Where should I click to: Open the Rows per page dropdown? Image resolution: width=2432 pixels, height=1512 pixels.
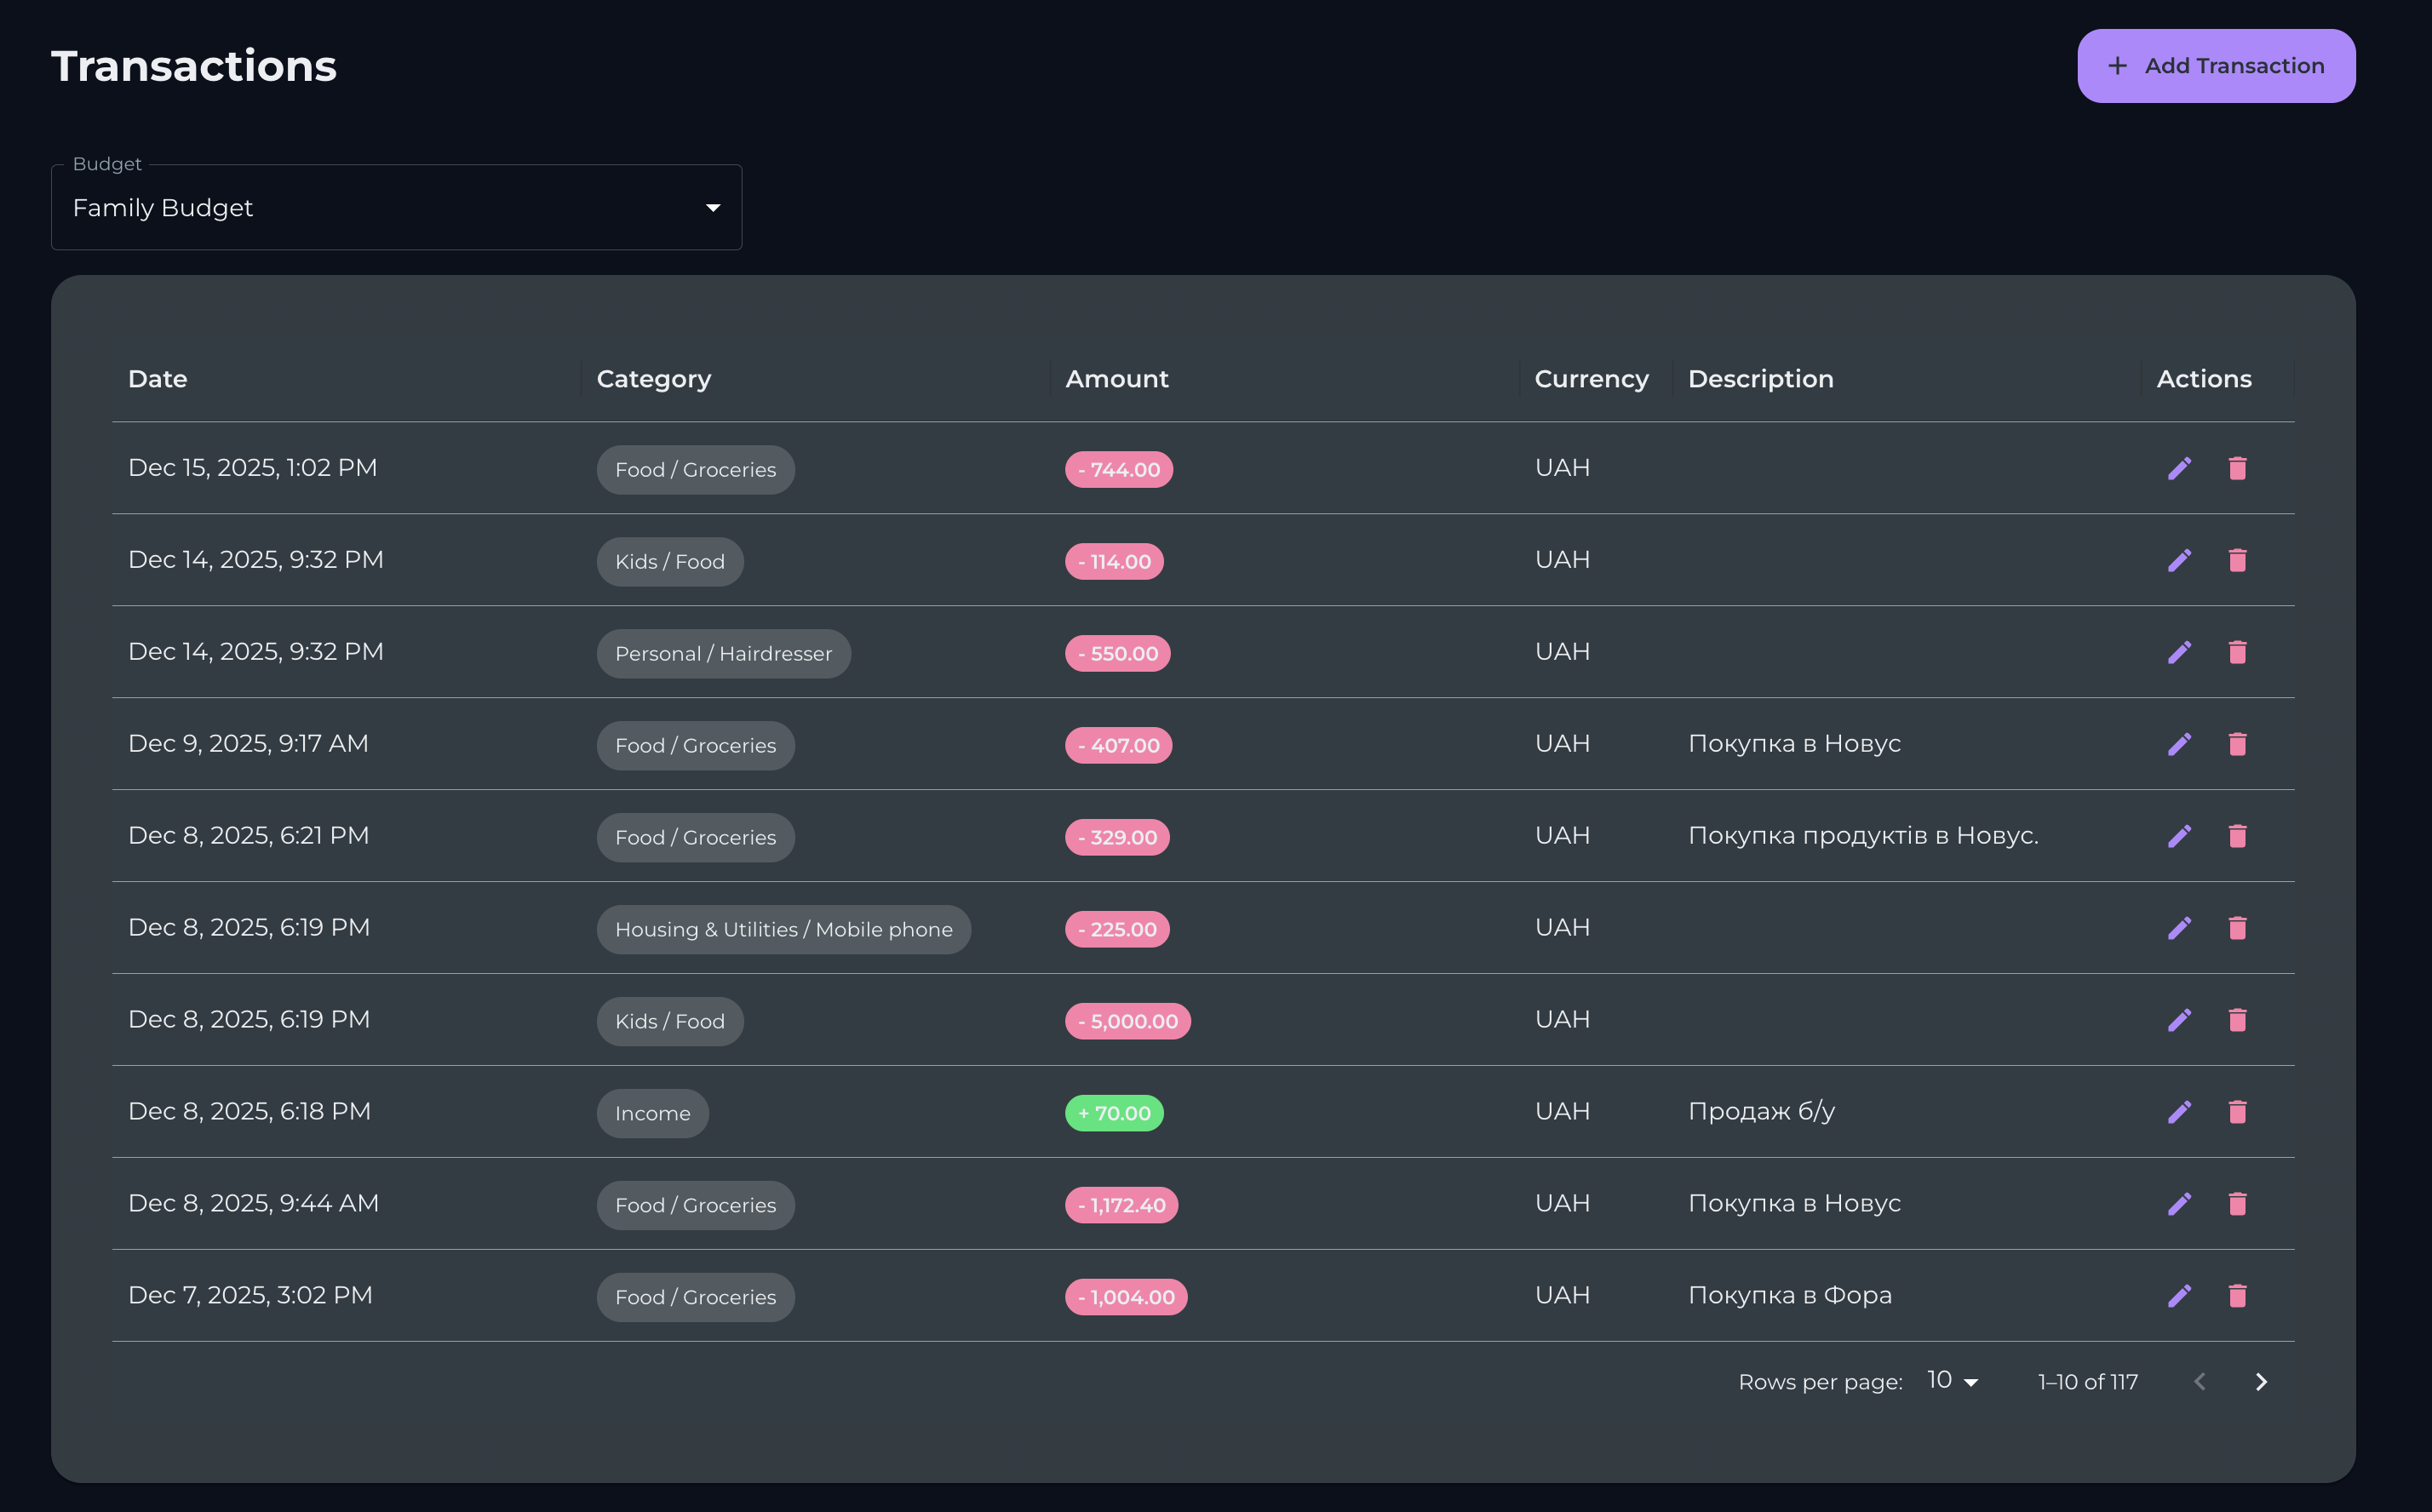1948,1381
